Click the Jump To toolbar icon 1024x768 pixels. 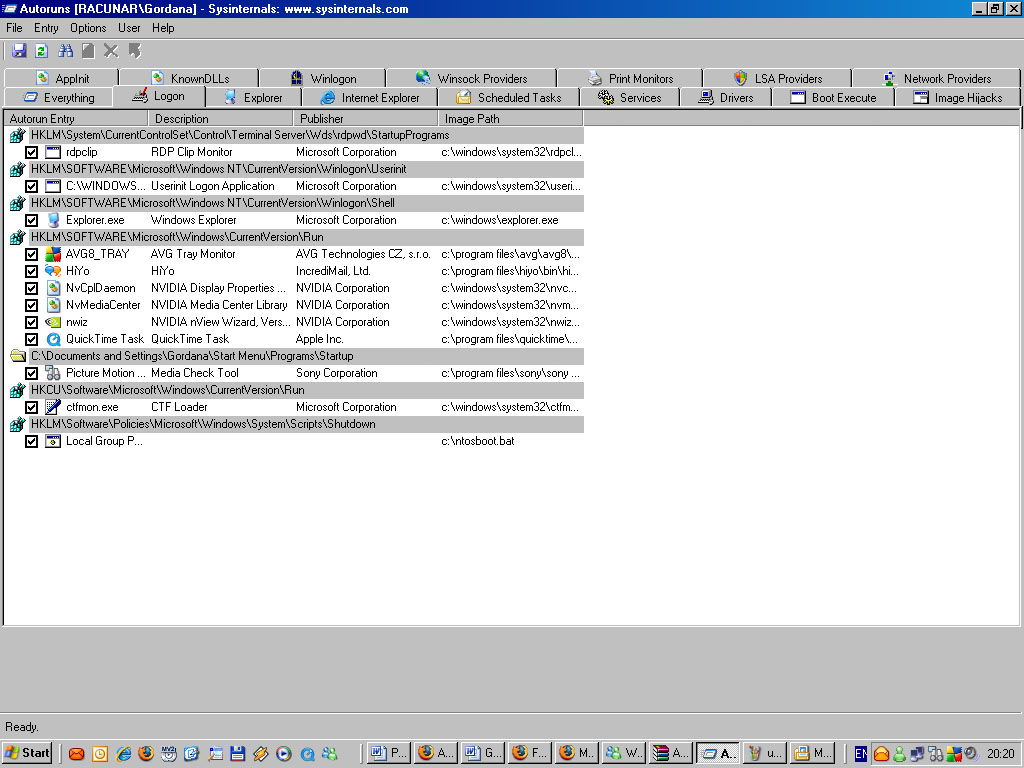coord(135,51)
